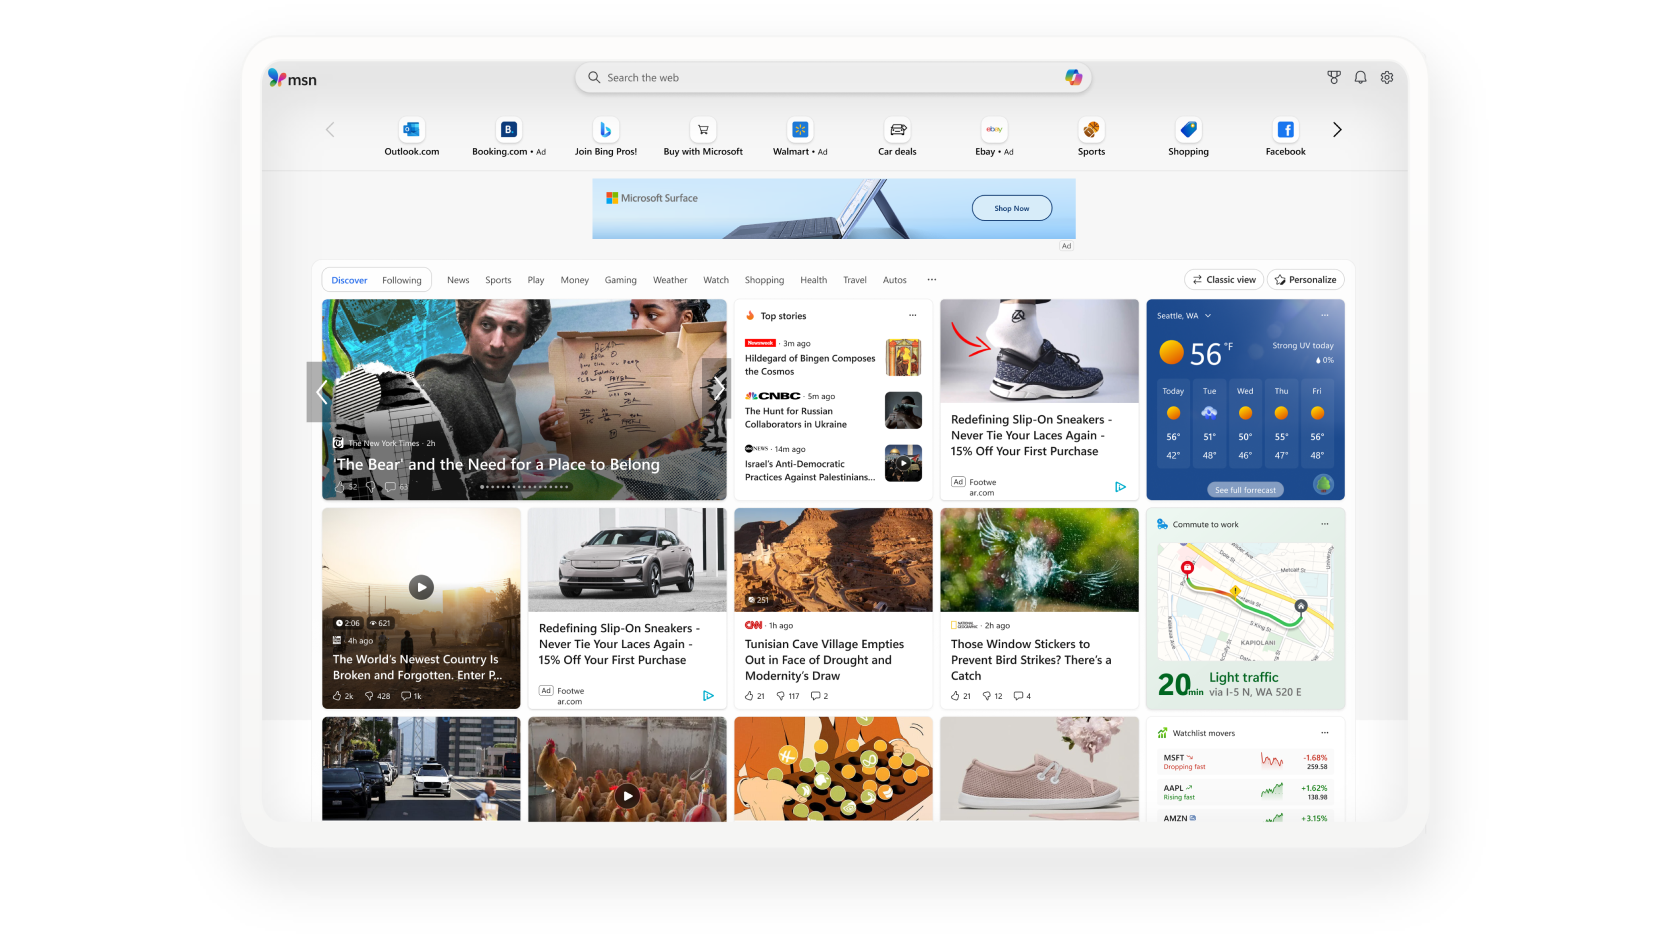1667x938 pixels.
Task: Open the Microsoft Rewards gift icon
Action: tap(1334, 77)
